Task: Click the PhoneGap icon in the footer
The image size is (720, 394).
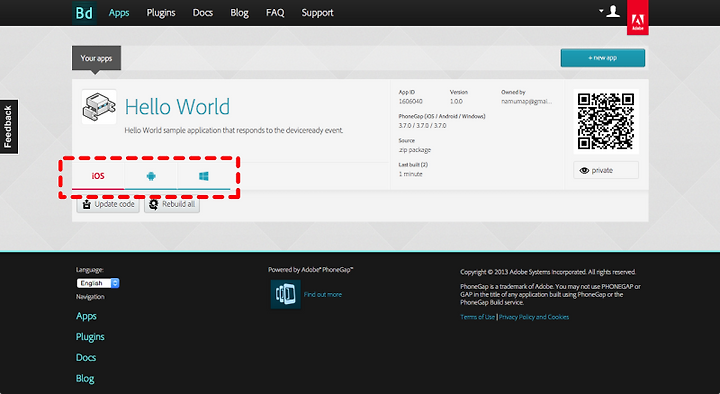Action: [x=286, y=294]
